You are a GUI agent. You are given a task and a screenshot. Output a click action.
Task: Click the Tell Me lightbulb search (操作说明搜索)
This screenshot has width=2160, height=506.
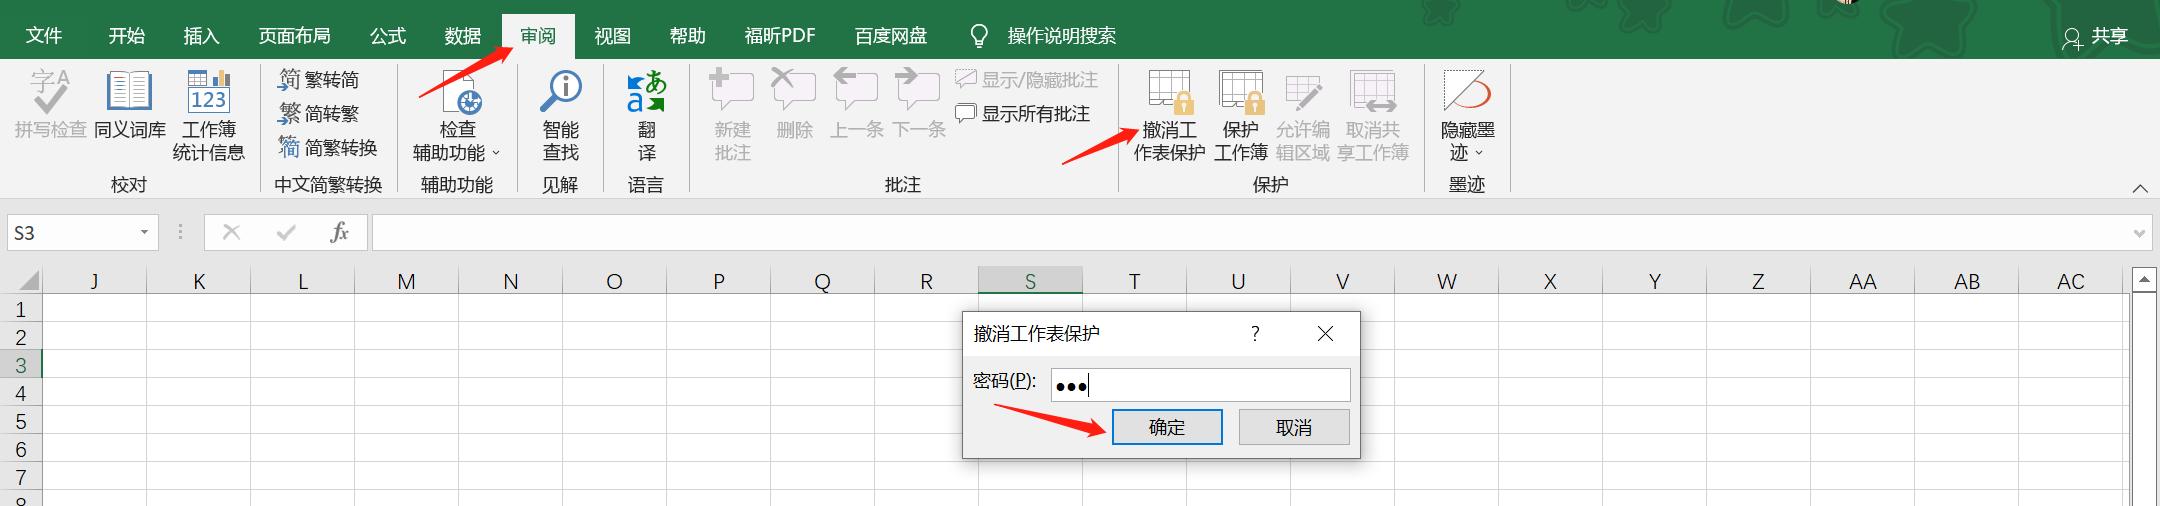tap(1043, 36)
